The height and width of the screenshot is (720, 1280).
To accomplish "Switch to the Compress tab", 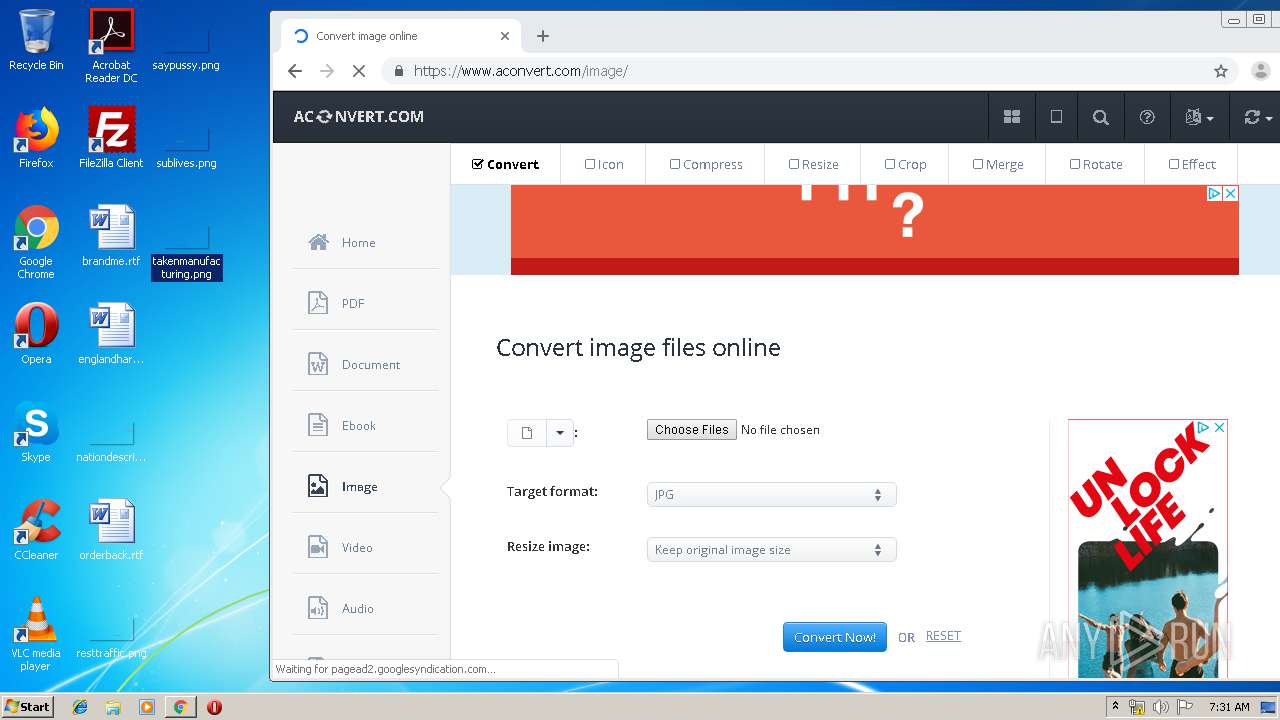I will click(706, 164).
